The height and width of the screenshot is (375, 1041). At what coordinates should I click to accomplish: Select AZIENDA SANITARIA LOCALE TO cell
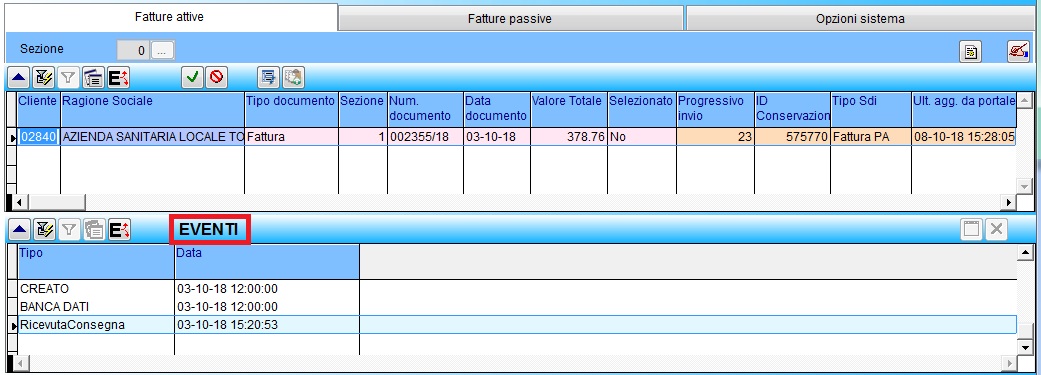point(153,137)
